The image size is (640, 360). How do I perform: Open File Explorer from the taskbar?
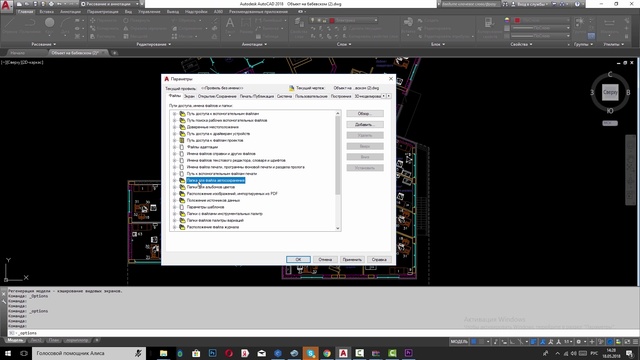(x=163, y=353)
